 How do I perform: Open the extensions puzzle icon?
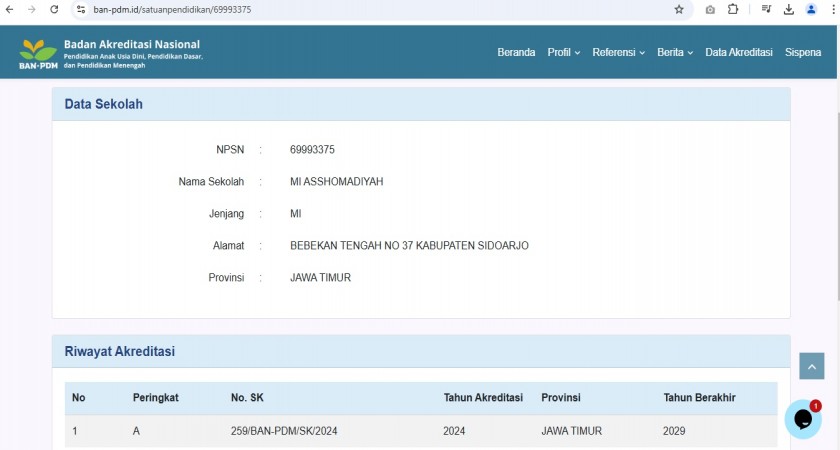(x=733, y=9)
